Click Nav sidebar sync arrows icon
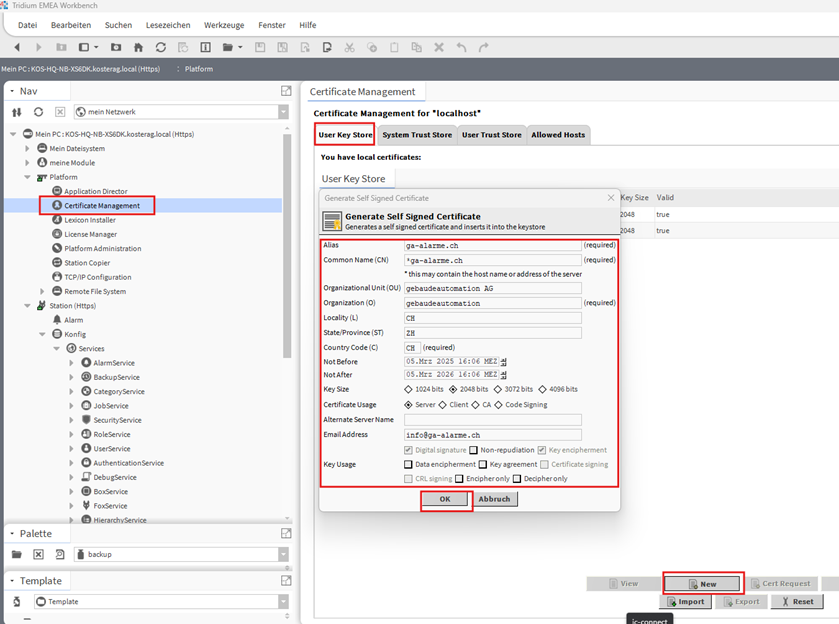839x624 pixels. [x=17, y=112]
